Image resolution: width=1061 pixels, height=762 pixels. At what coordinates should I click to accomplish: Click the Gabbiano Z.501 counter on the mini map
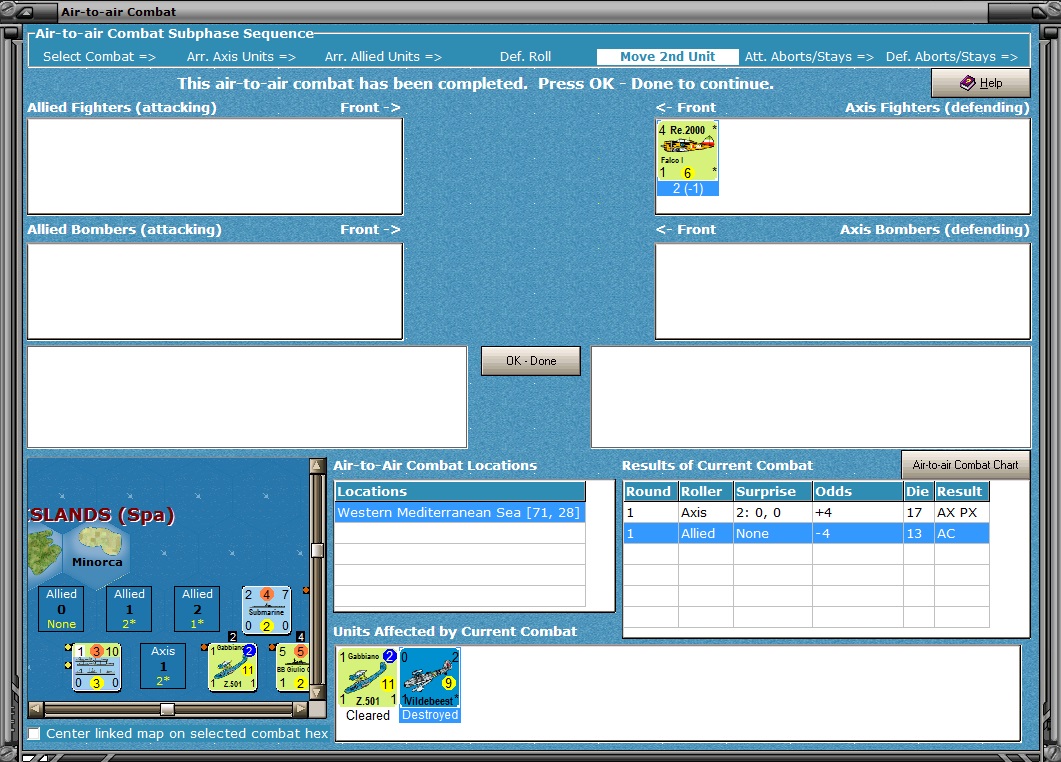point(232,667)
